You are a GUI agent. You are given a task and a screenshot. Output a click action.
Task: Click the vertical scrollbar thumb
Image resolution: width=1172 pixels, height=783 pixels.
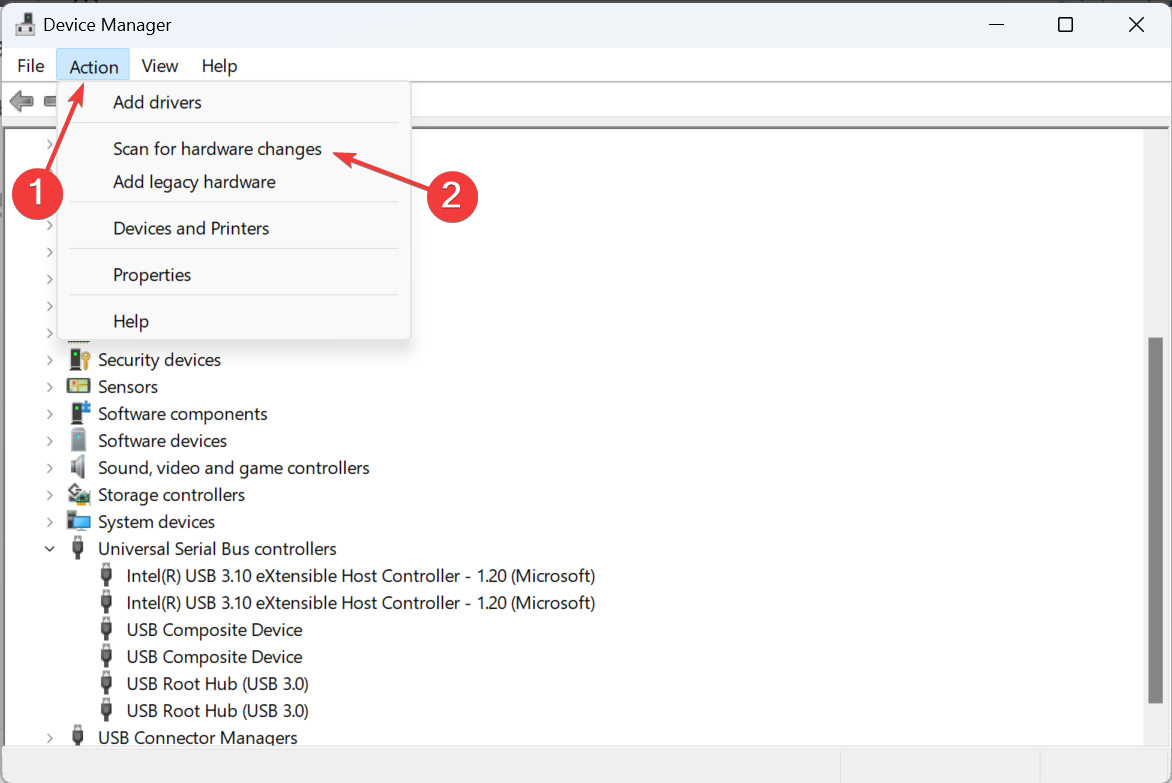pos(1156,520)
